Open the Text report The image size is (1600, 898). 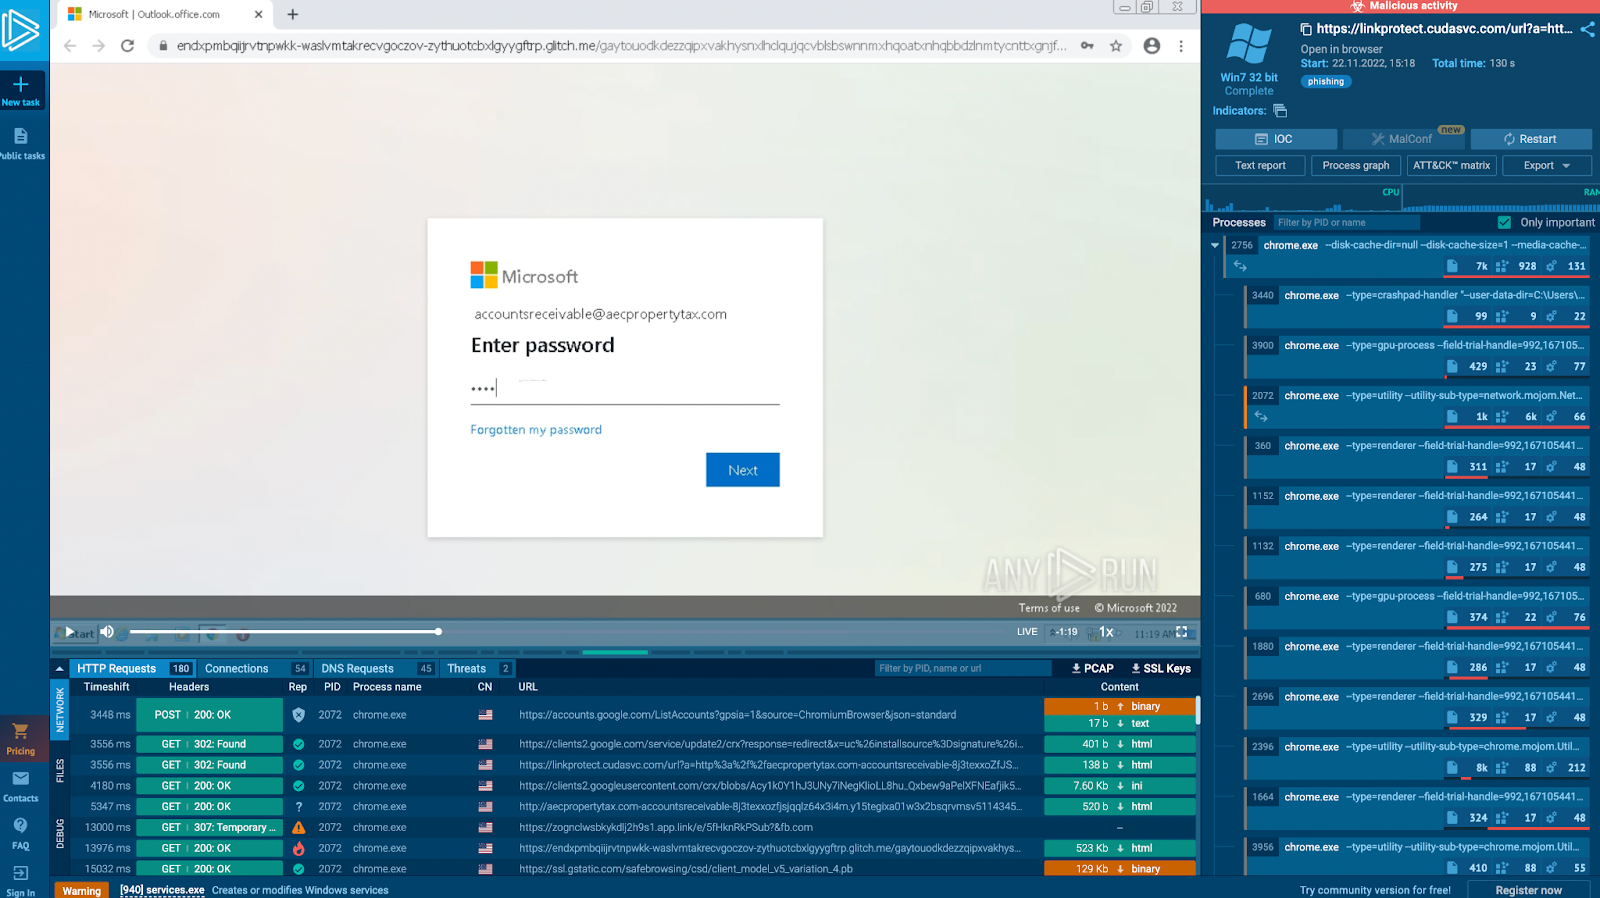pos(1260,166)
